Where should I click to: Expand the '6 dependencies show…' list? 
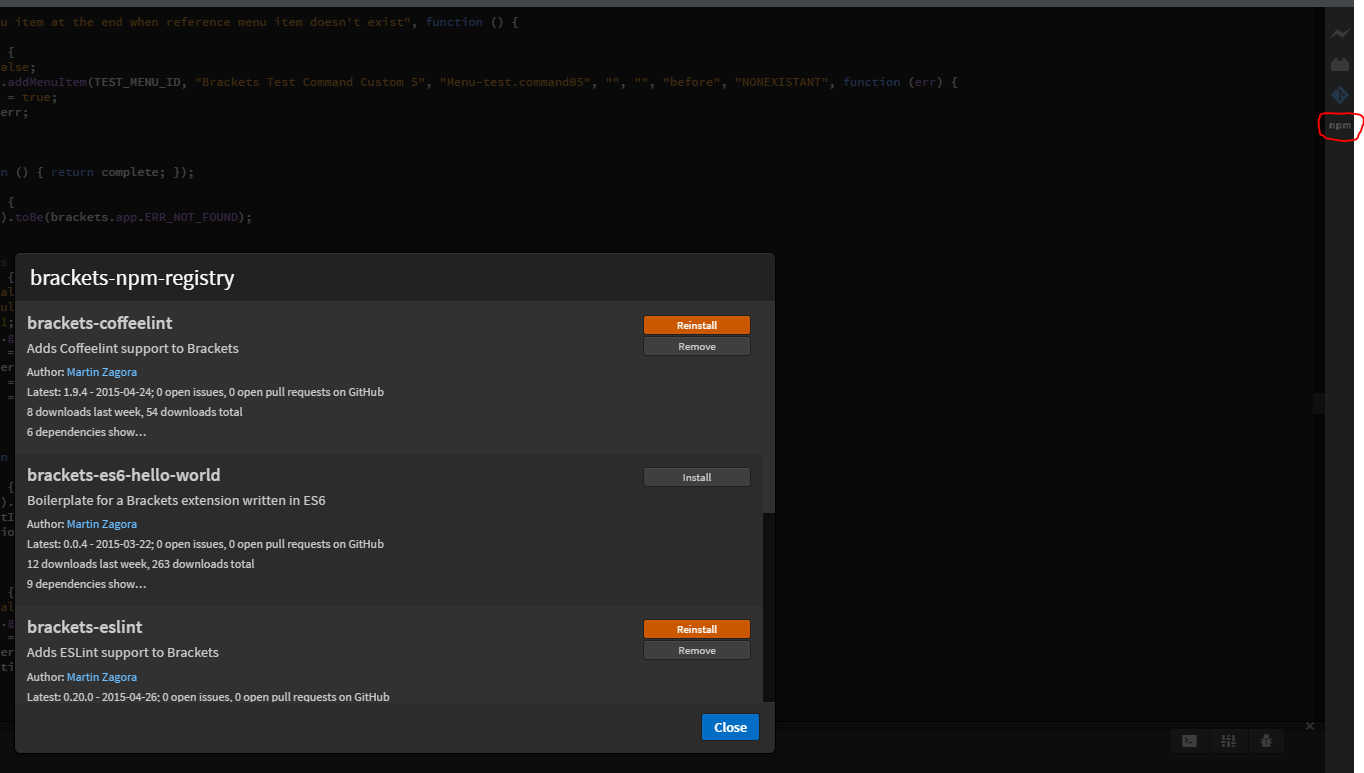(x=87, y=432)
